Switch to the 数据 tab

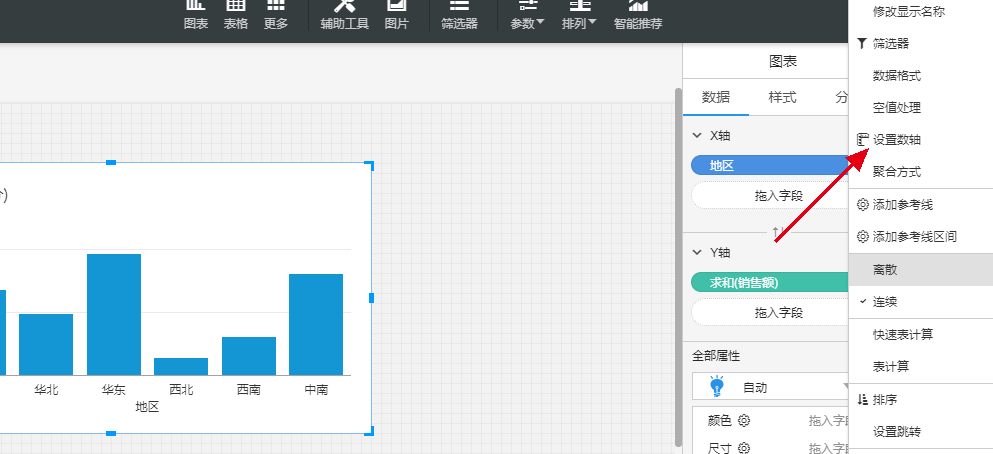tap(716, 98)
